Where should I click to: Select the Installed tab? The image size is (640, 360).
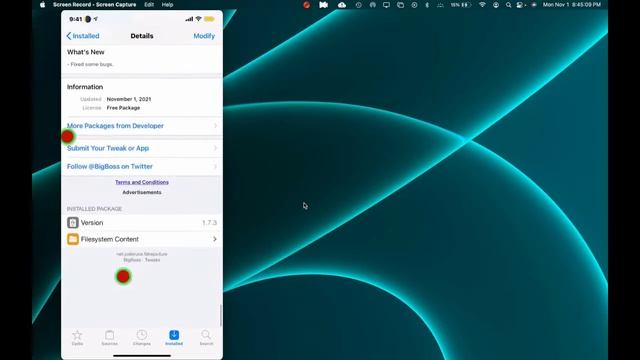(x=174, y=338)
